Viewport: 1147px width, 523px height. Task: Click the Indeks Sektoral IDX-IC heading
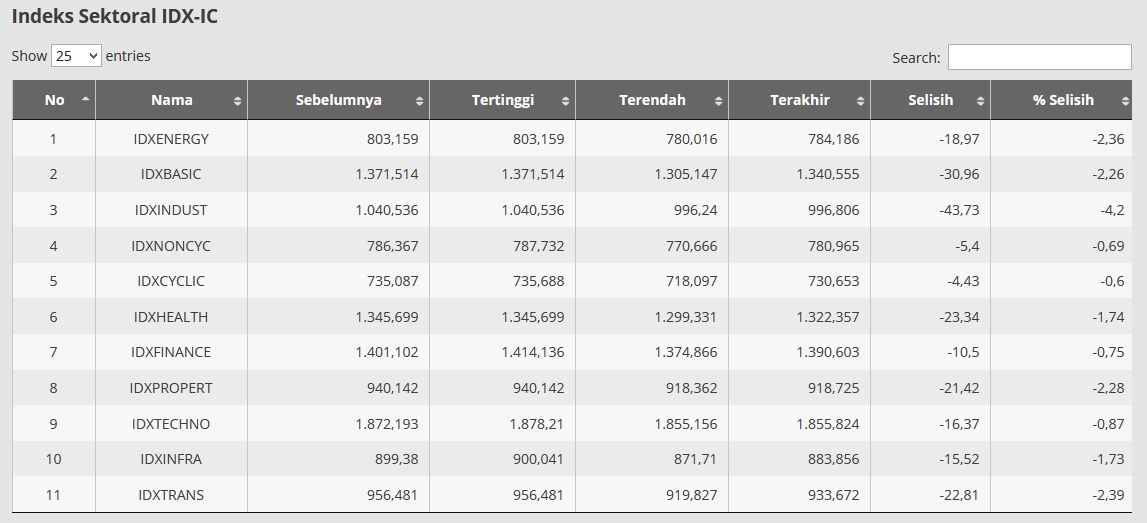click(x=114, y=17)
